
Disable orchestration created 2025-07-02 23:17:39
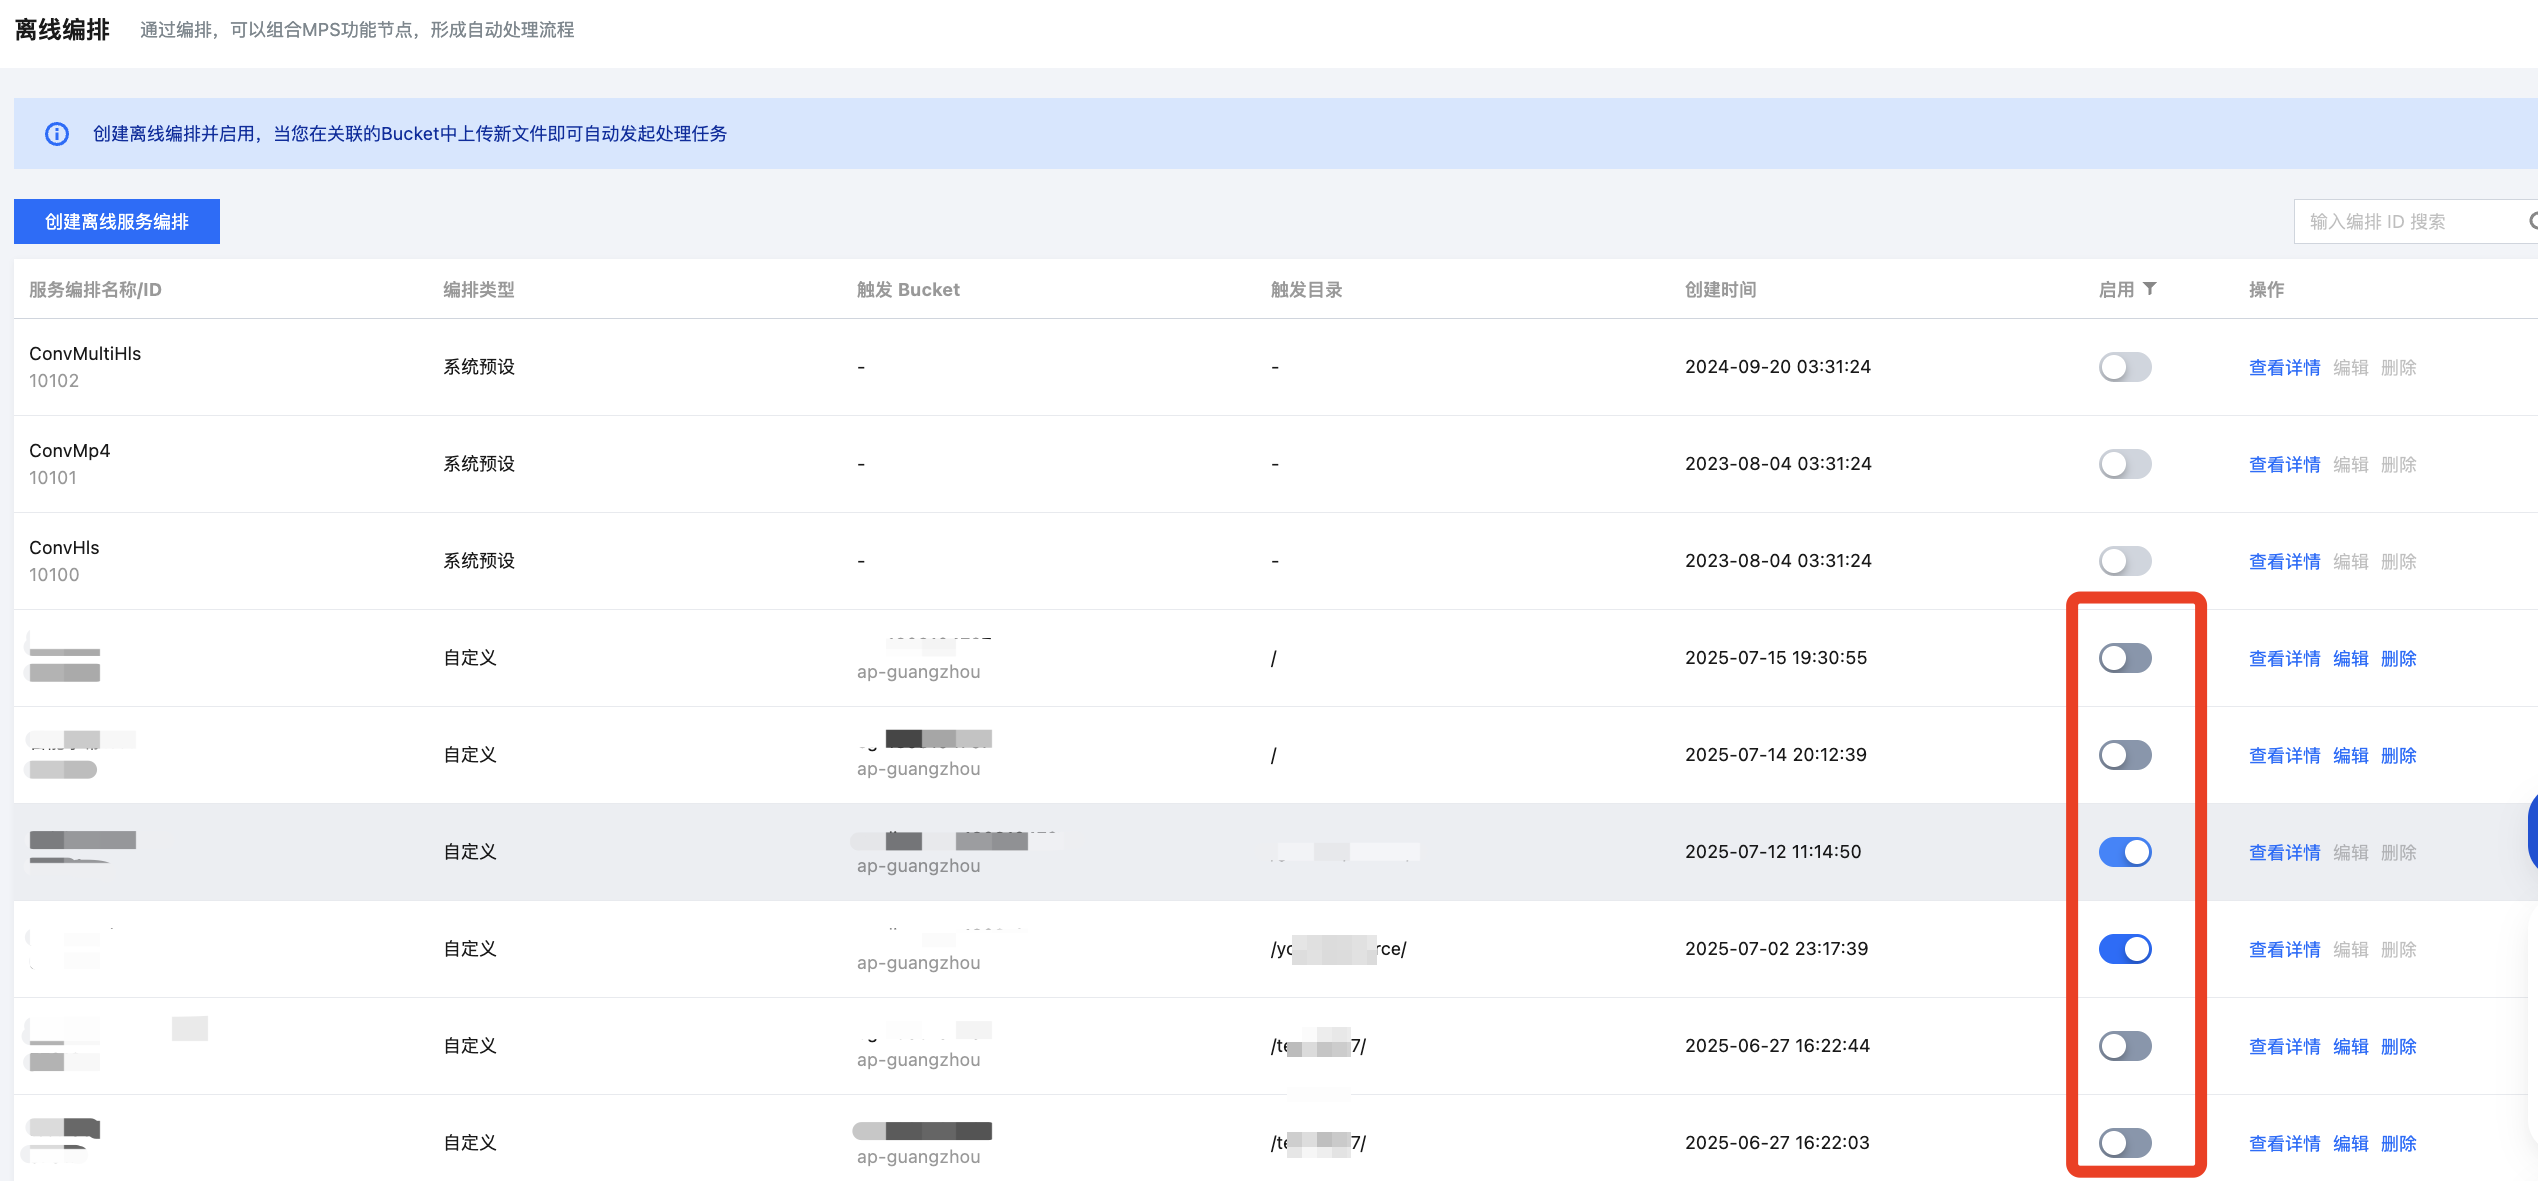click(x=2124, y=949)
